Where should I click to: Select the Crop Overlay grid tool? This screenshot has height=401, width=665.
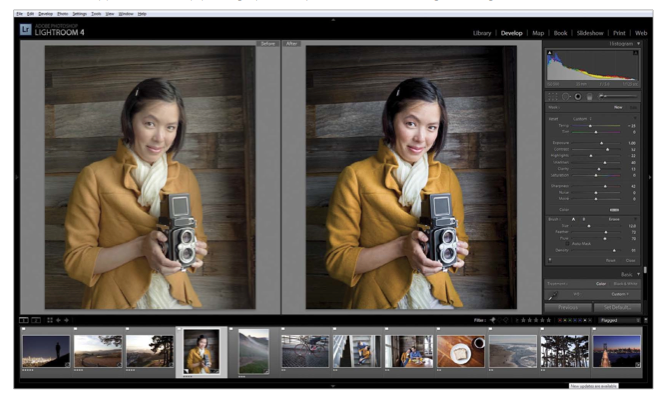553,97
